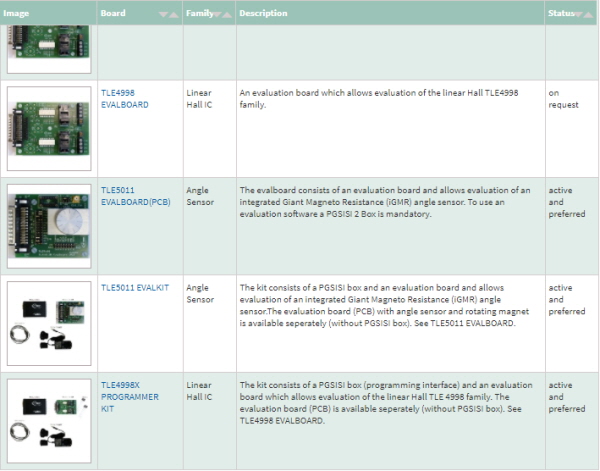This screenshot has width=600, height=471.
Task: Select Angle Sensor in TLE5011 EVALKIT row
Action: (200, 293)
